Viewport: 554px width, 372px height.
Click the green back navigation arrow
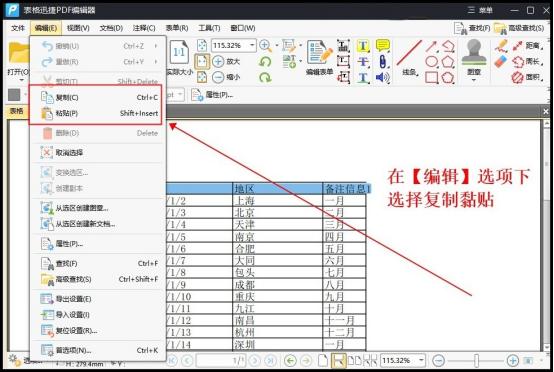(x=290, y=360)
